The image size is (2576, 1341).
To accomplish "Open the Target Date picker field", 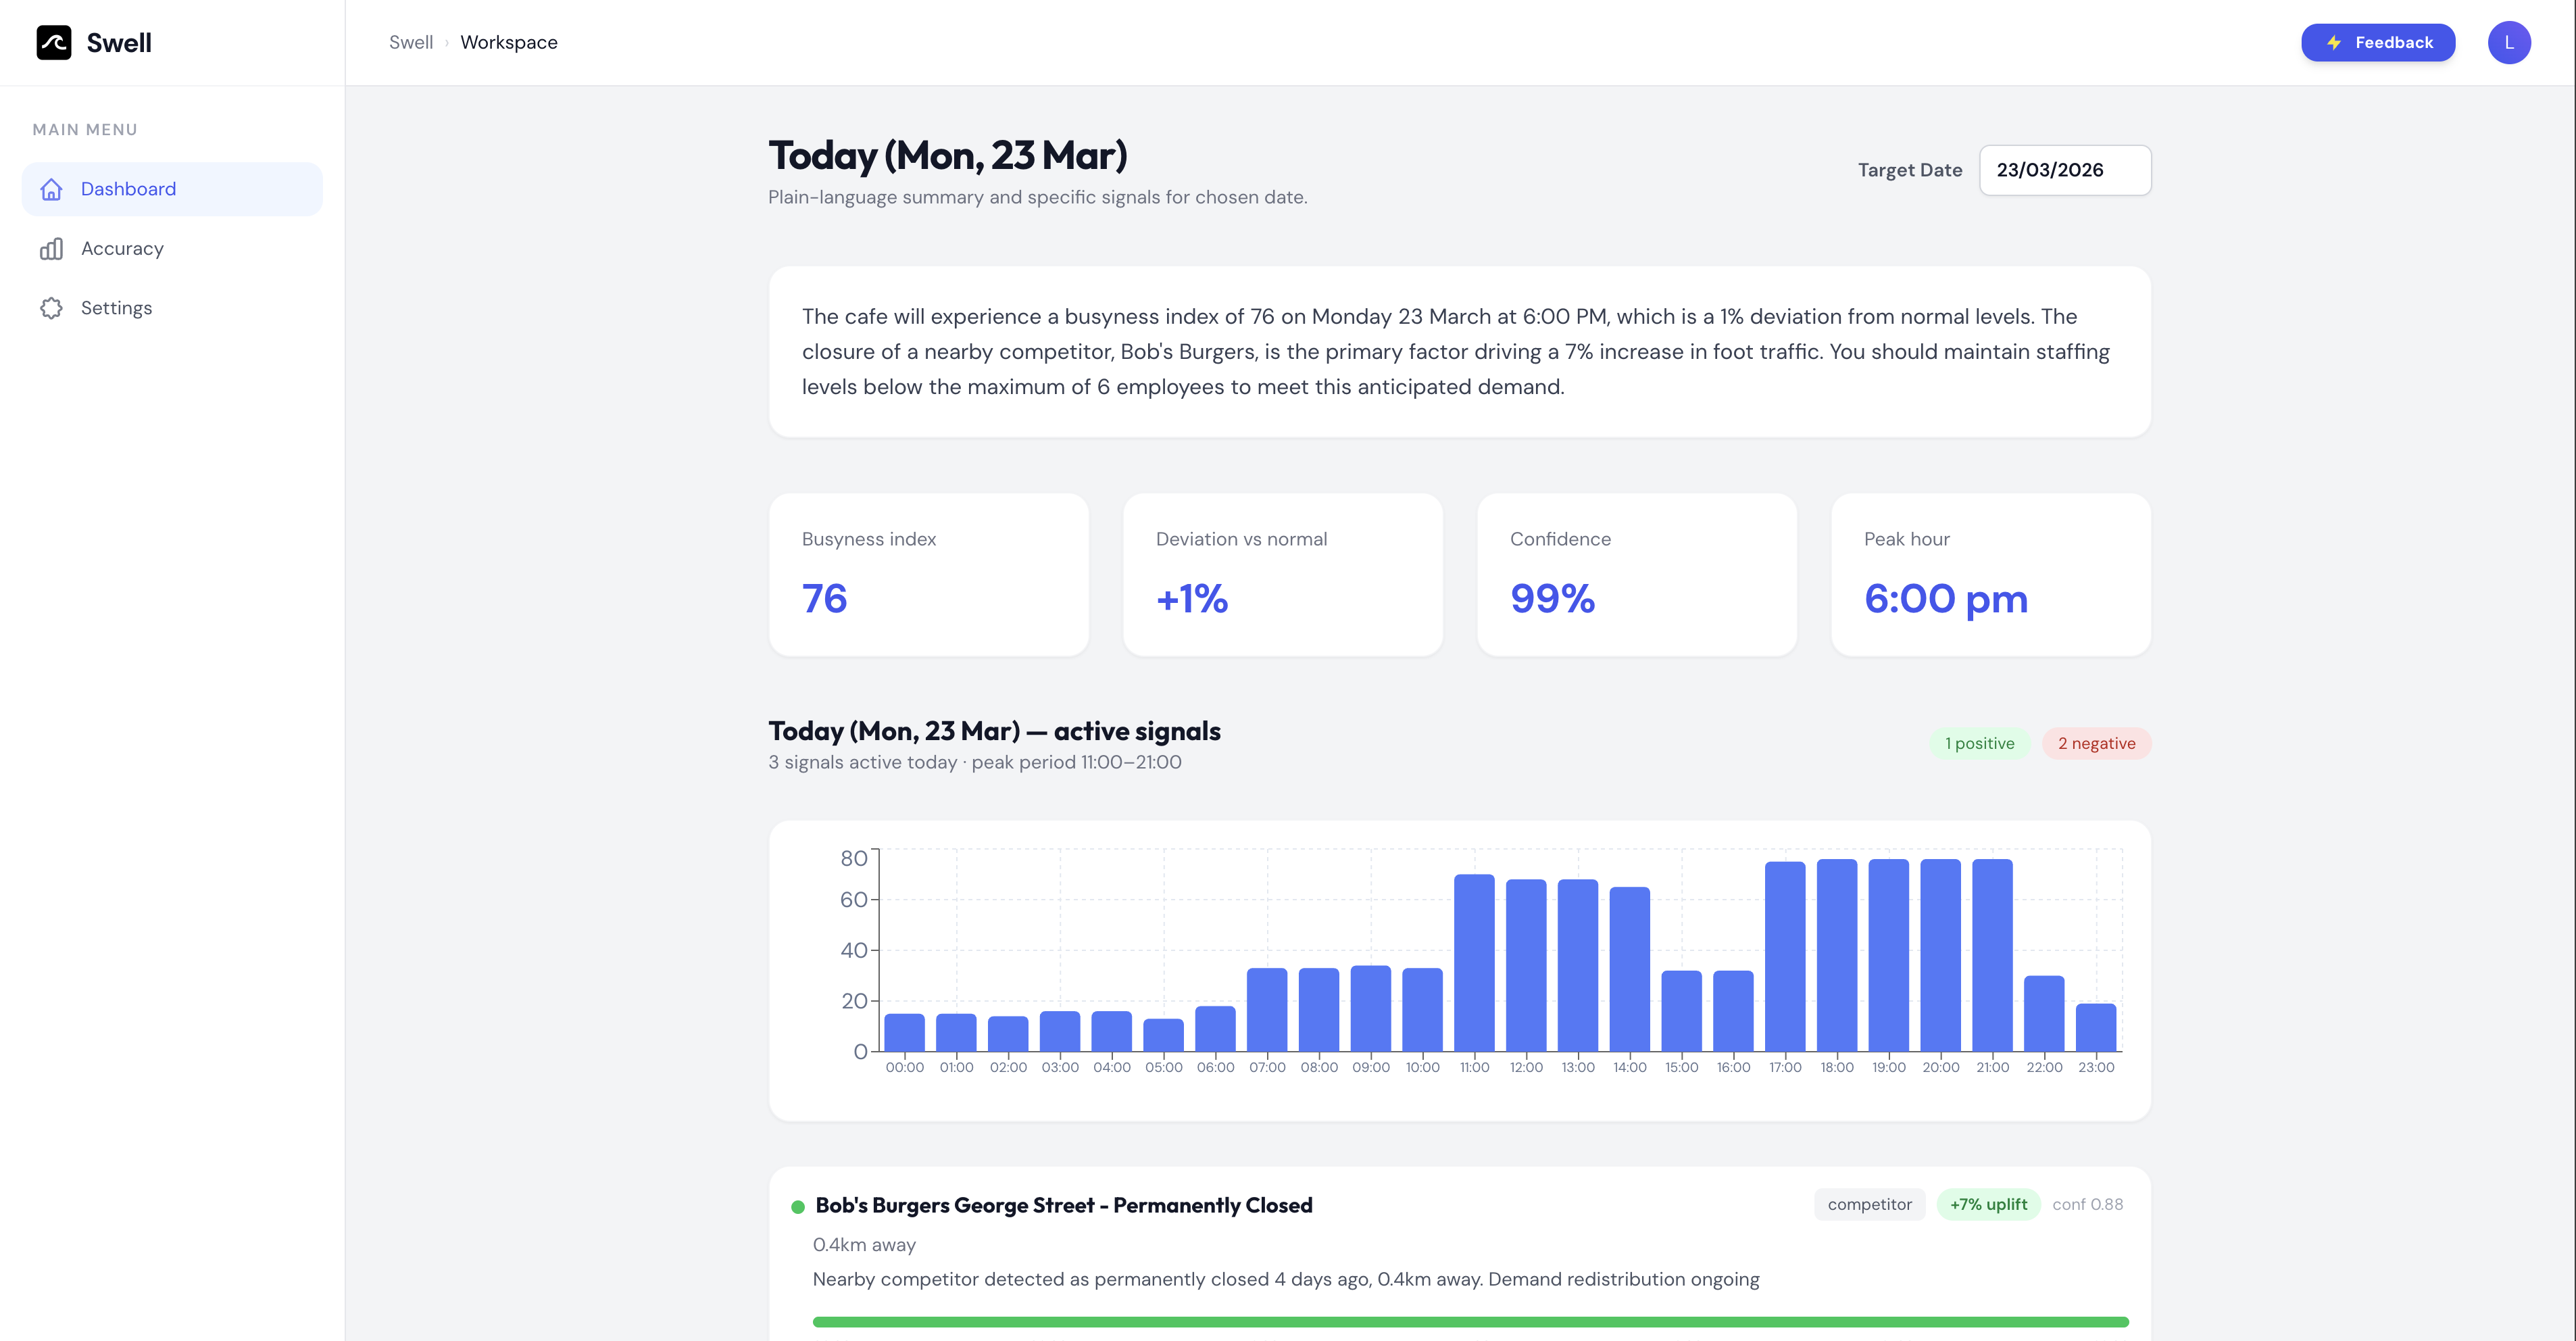I will click(x=2064, y=170).
